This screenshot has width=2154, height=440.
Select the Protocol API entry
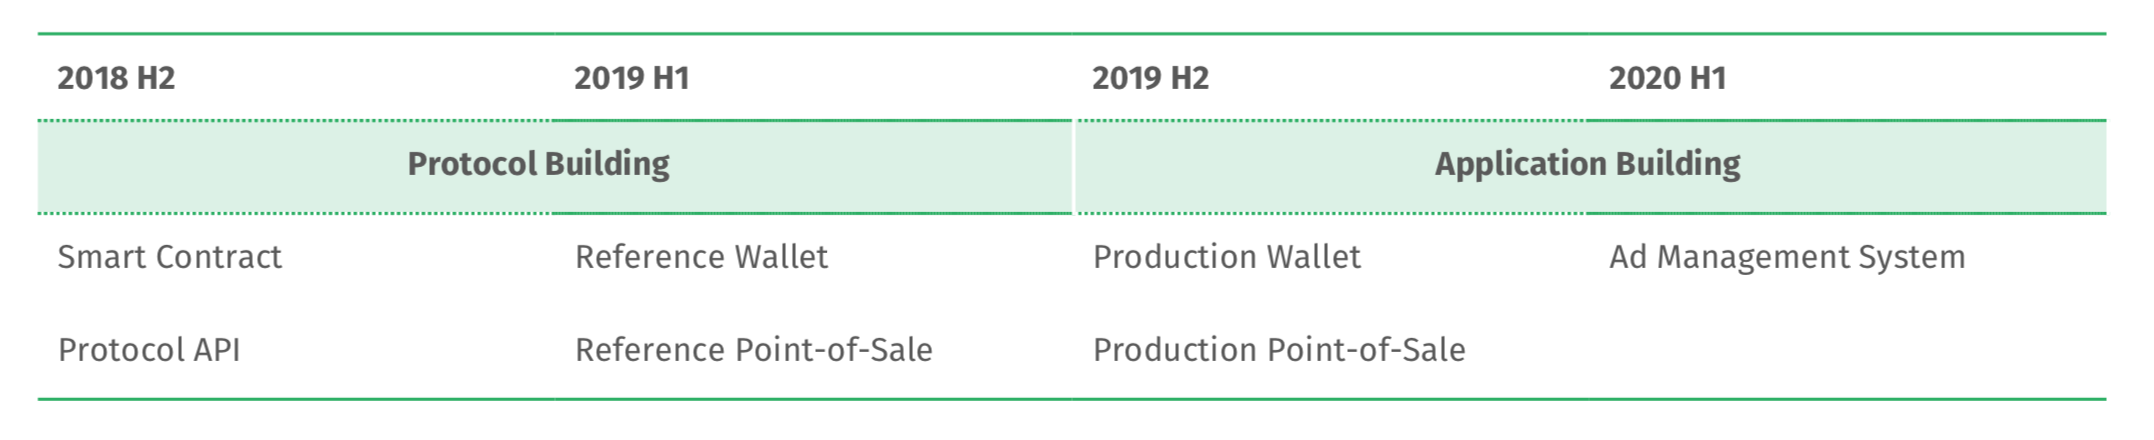coord(149,350)
